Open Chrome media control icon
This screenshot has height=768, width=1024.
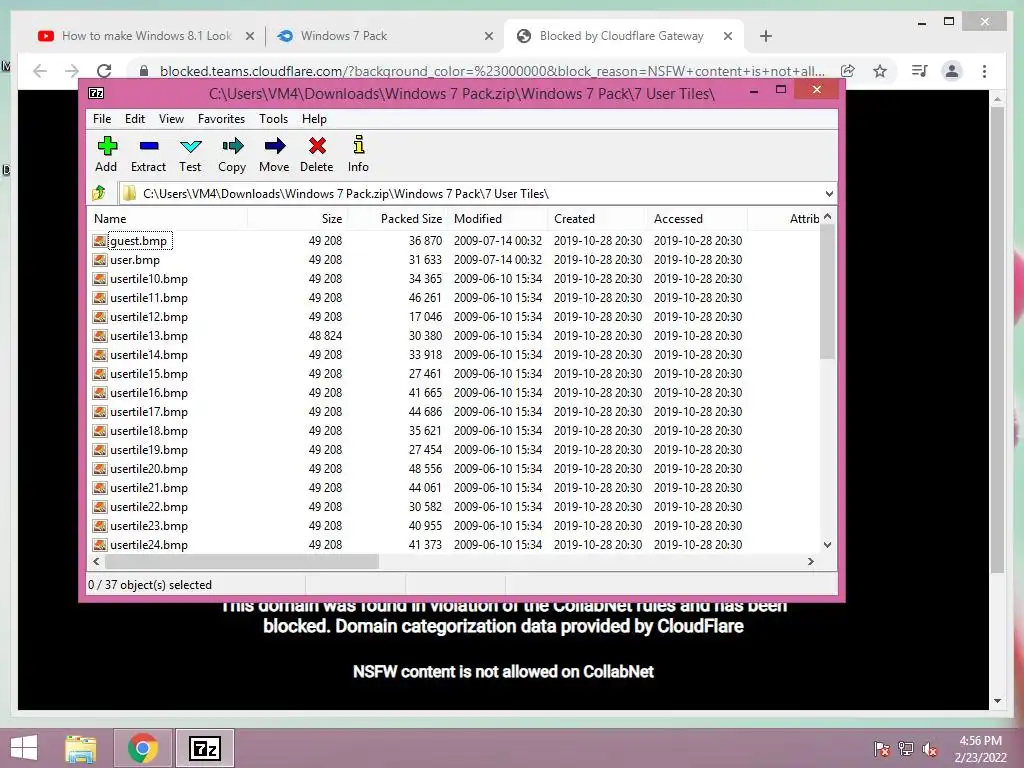click(x=920, y=71)
